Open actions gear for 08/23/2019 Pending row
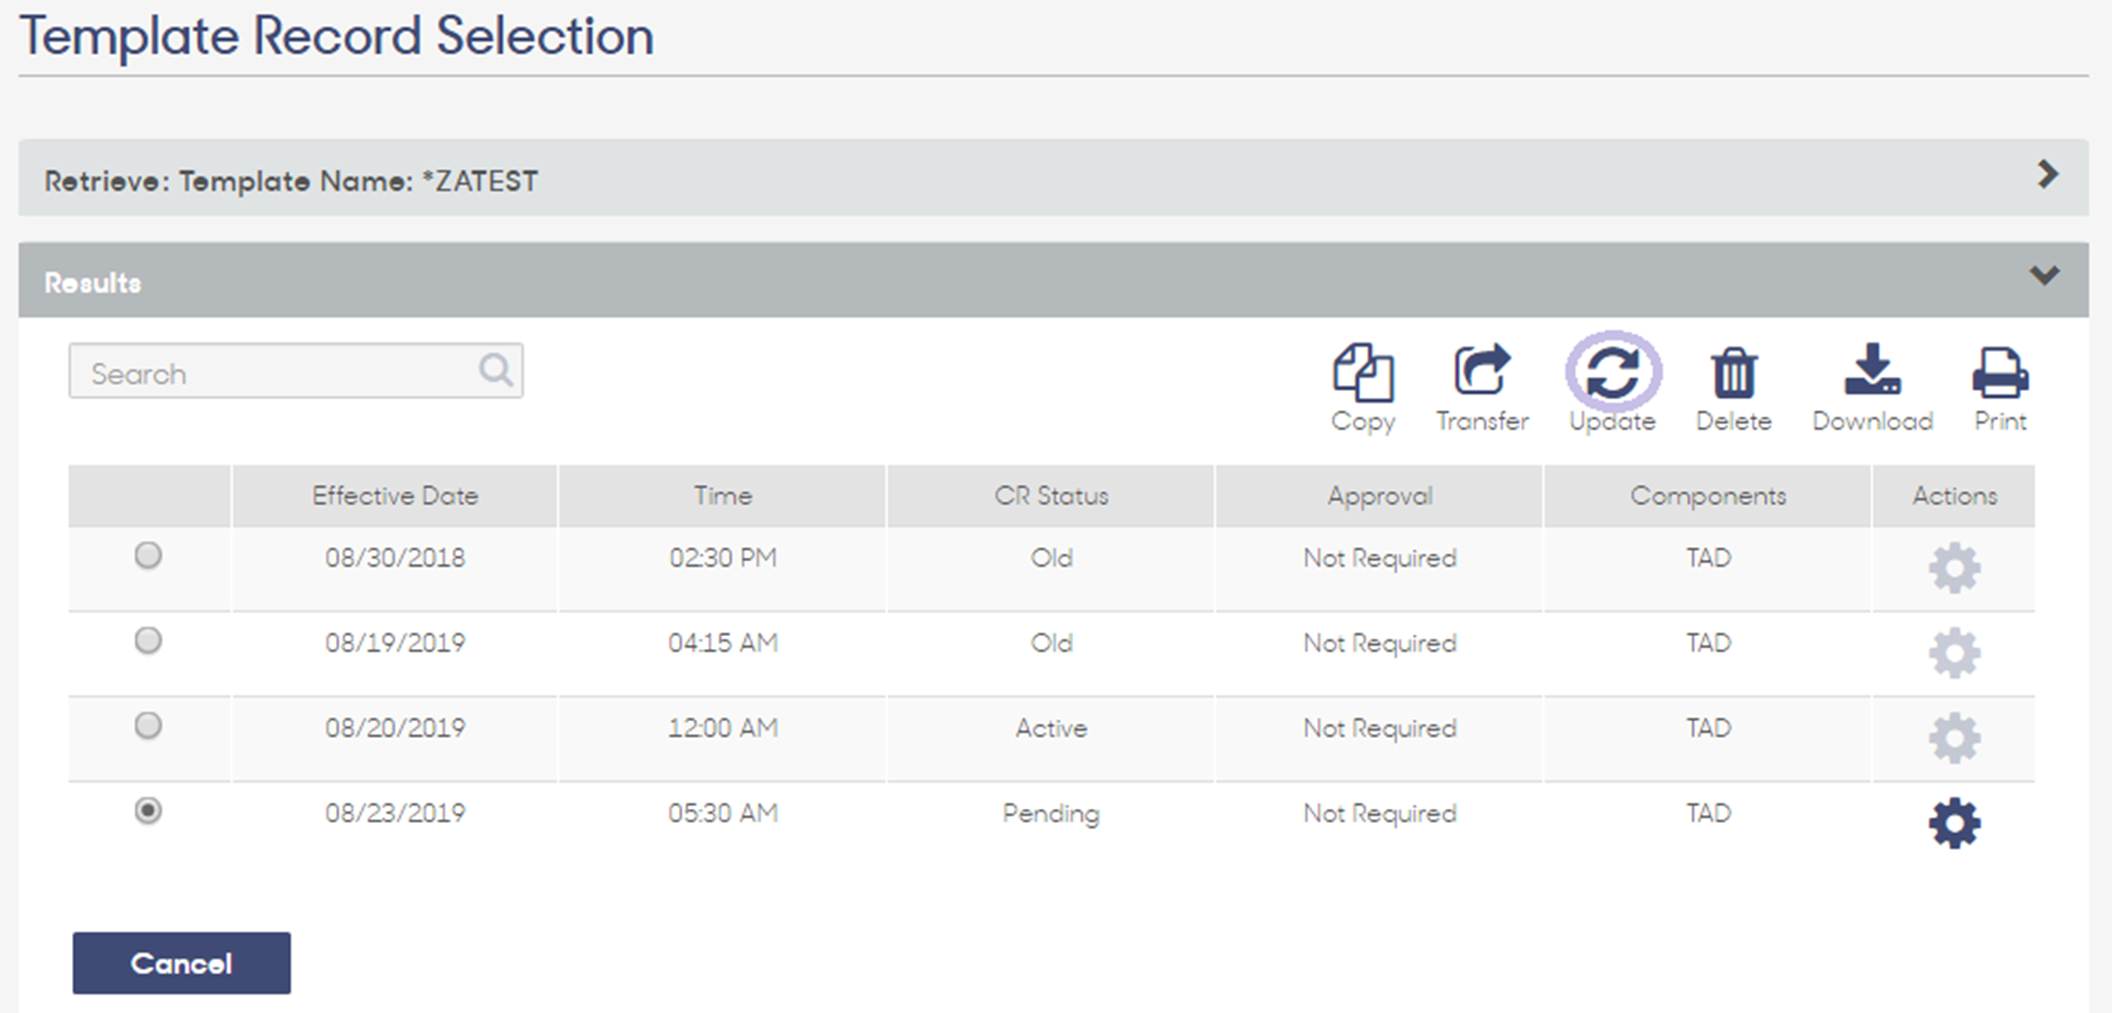This screenshot has height=1013, width=2112. (x=1954, y=823)
